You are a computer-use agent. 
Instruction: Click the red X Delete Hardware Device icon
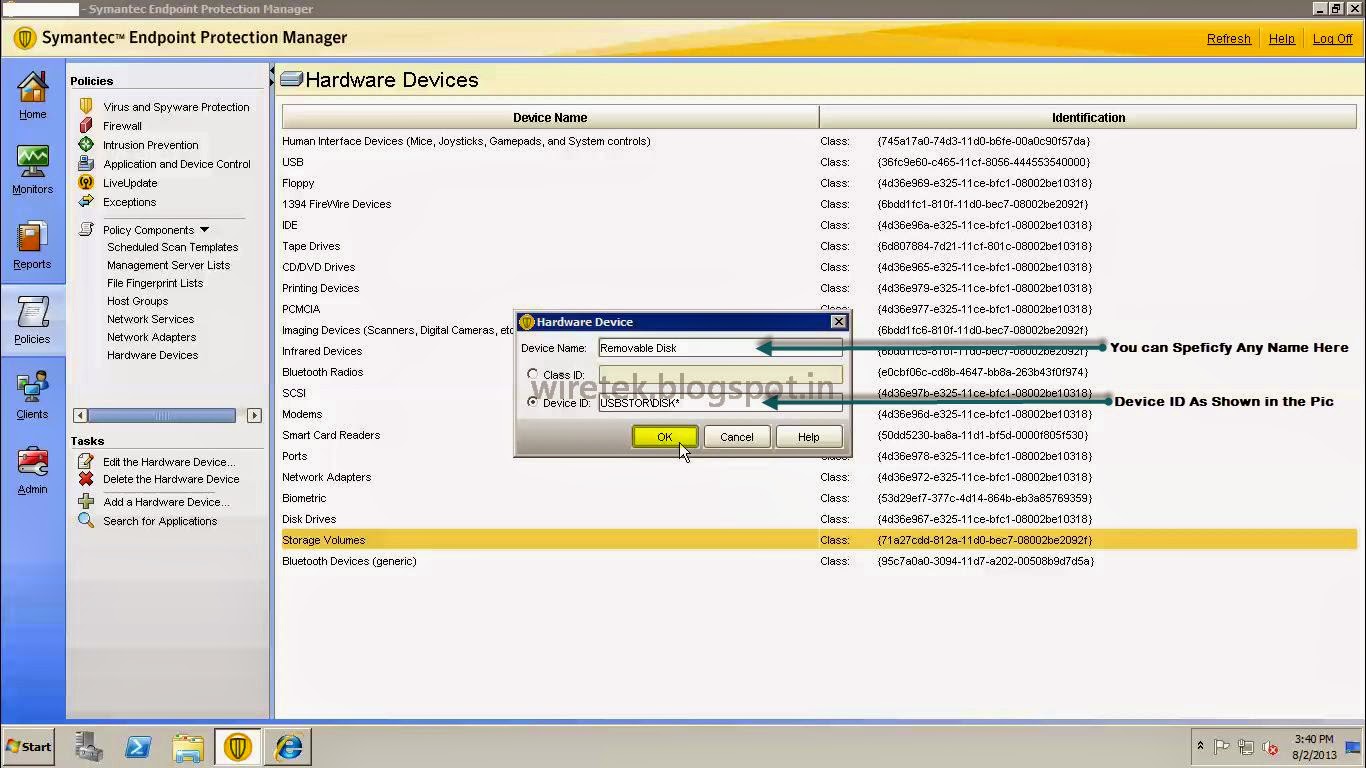point(86,479)
